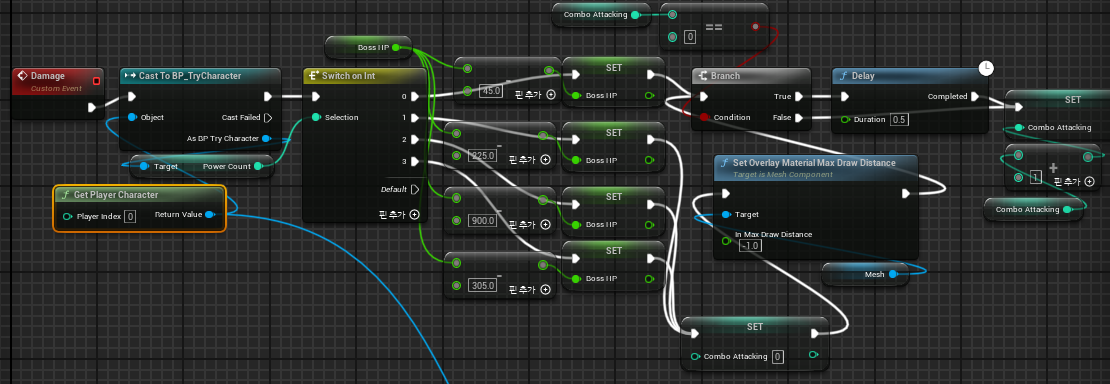
Task: Edit the 825.0 subtract value field
Action: click(482, 155)
